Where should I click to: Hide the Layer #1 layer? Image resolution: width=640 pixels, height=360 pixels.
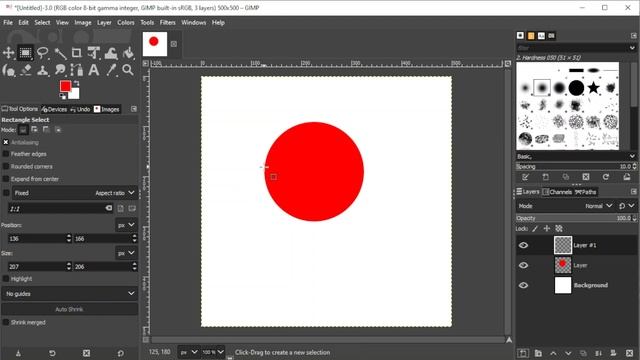523,245
